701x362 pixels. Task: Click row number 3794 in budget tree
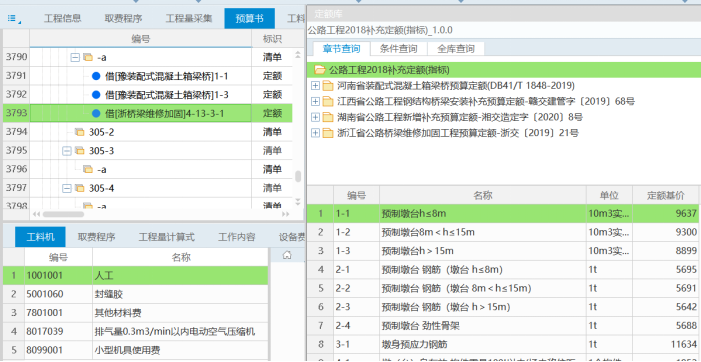(17, 132)
